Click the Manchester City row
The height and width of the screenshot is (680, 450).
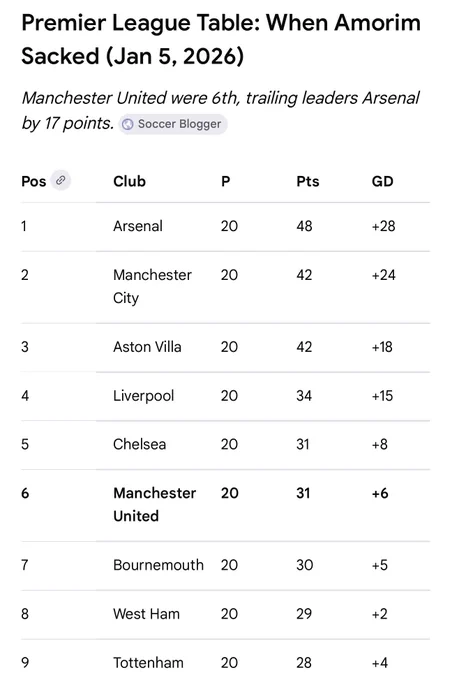point(225,287)
